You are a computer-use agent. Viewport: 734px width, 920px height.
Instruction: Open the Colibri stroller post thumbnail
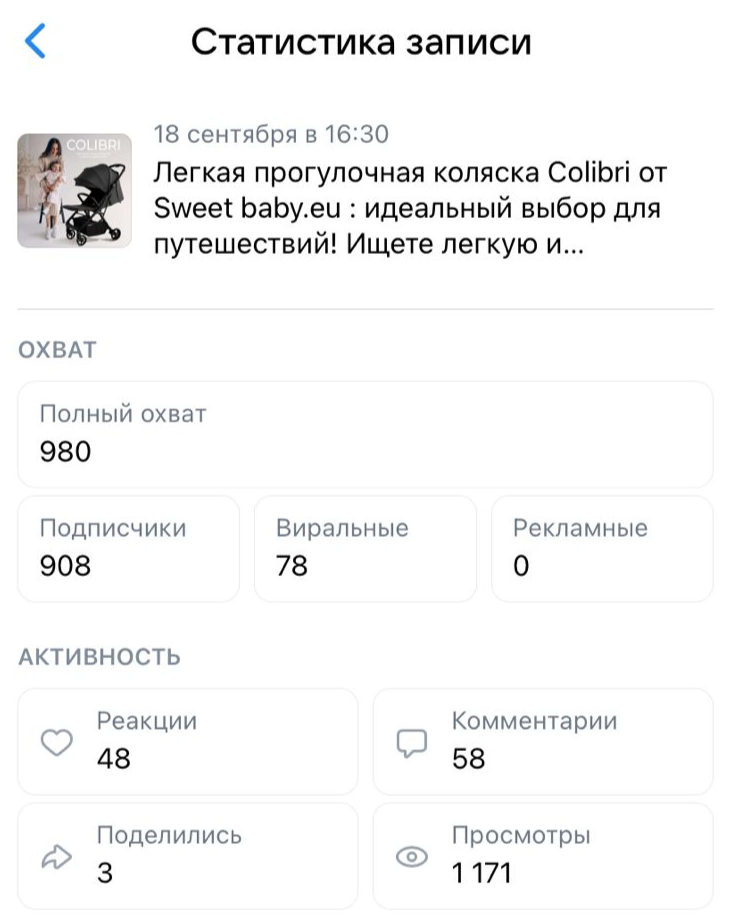tap(75, 190)
